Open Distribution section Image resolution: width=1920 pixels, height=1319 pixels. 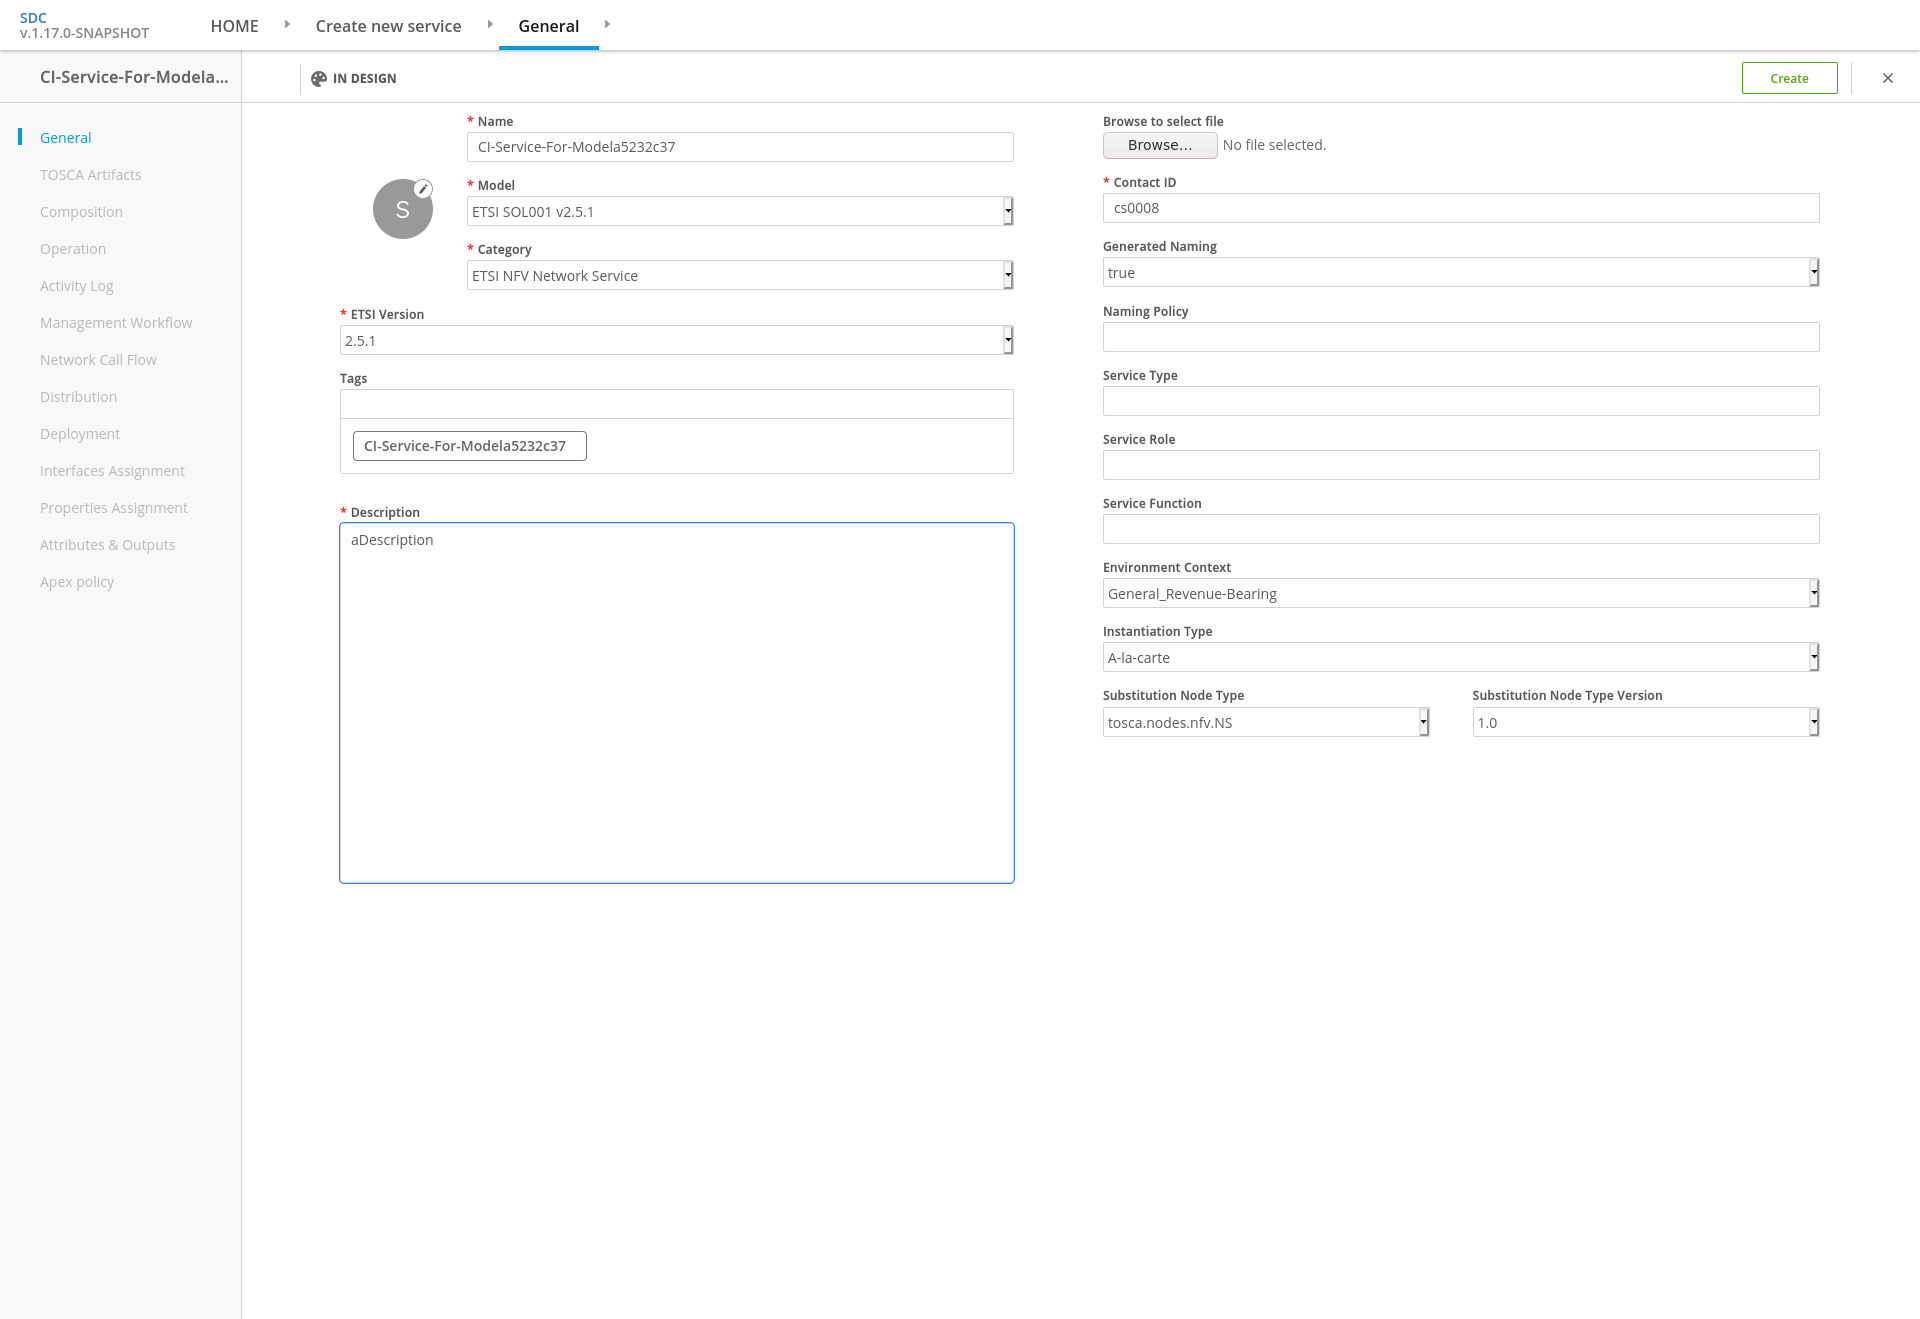tap(78, 397)
